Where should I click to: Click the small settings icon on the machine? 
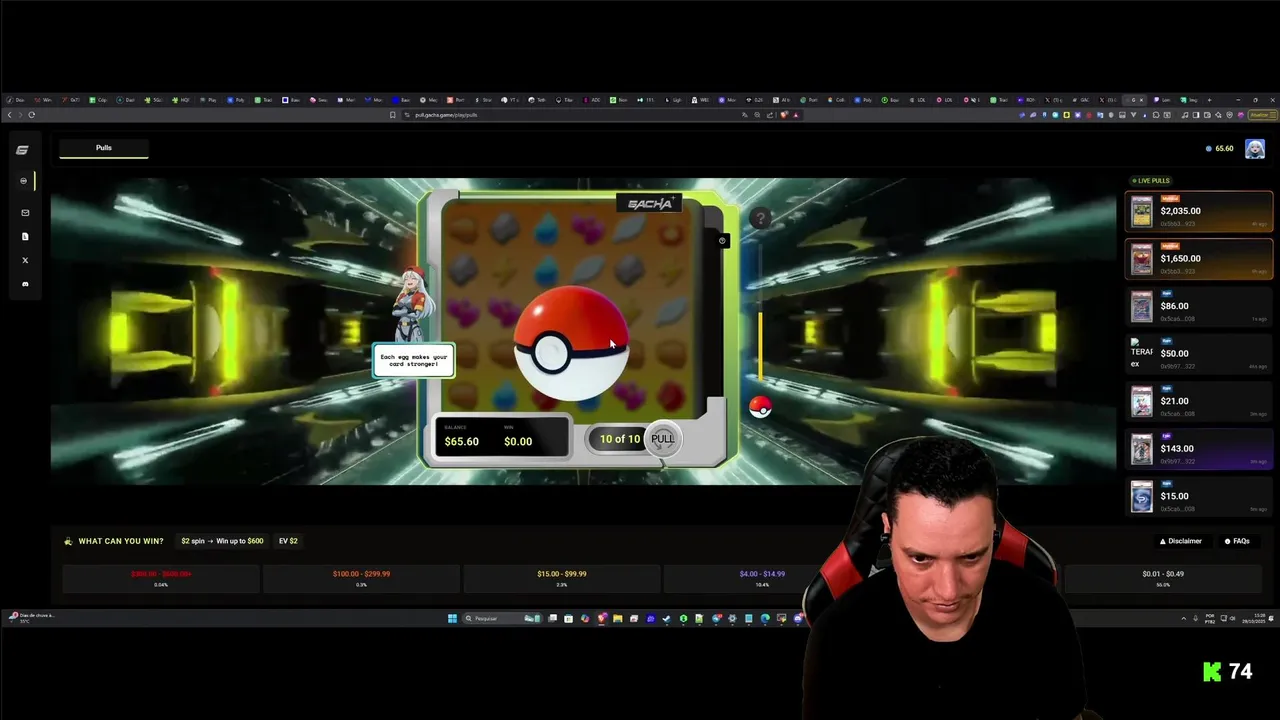722,240
